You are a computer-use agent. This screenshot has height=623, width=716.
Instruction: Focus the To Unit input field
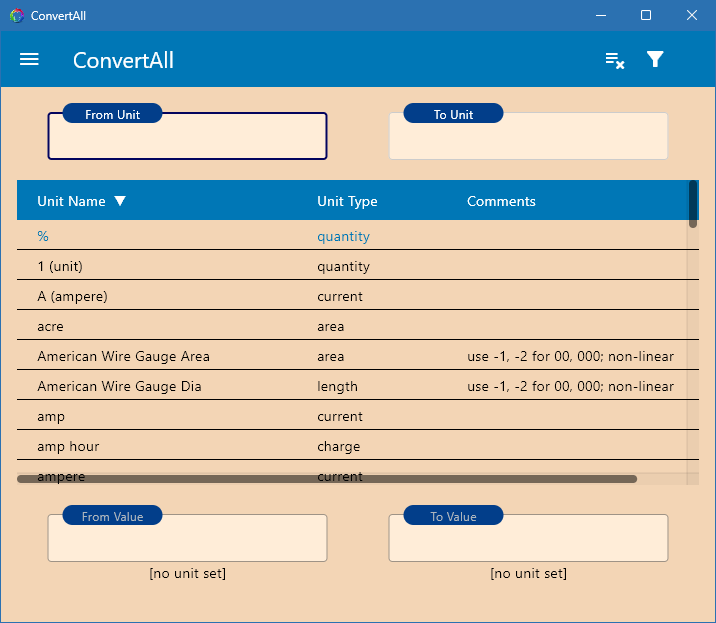528,136
